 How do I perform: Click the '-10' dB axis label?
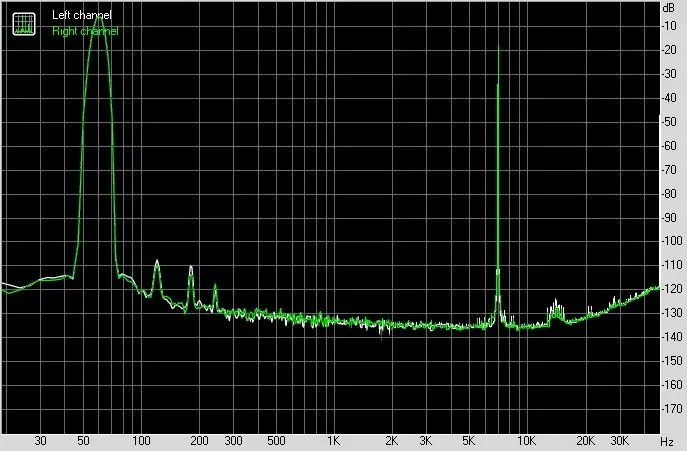[x=670, y=26]
